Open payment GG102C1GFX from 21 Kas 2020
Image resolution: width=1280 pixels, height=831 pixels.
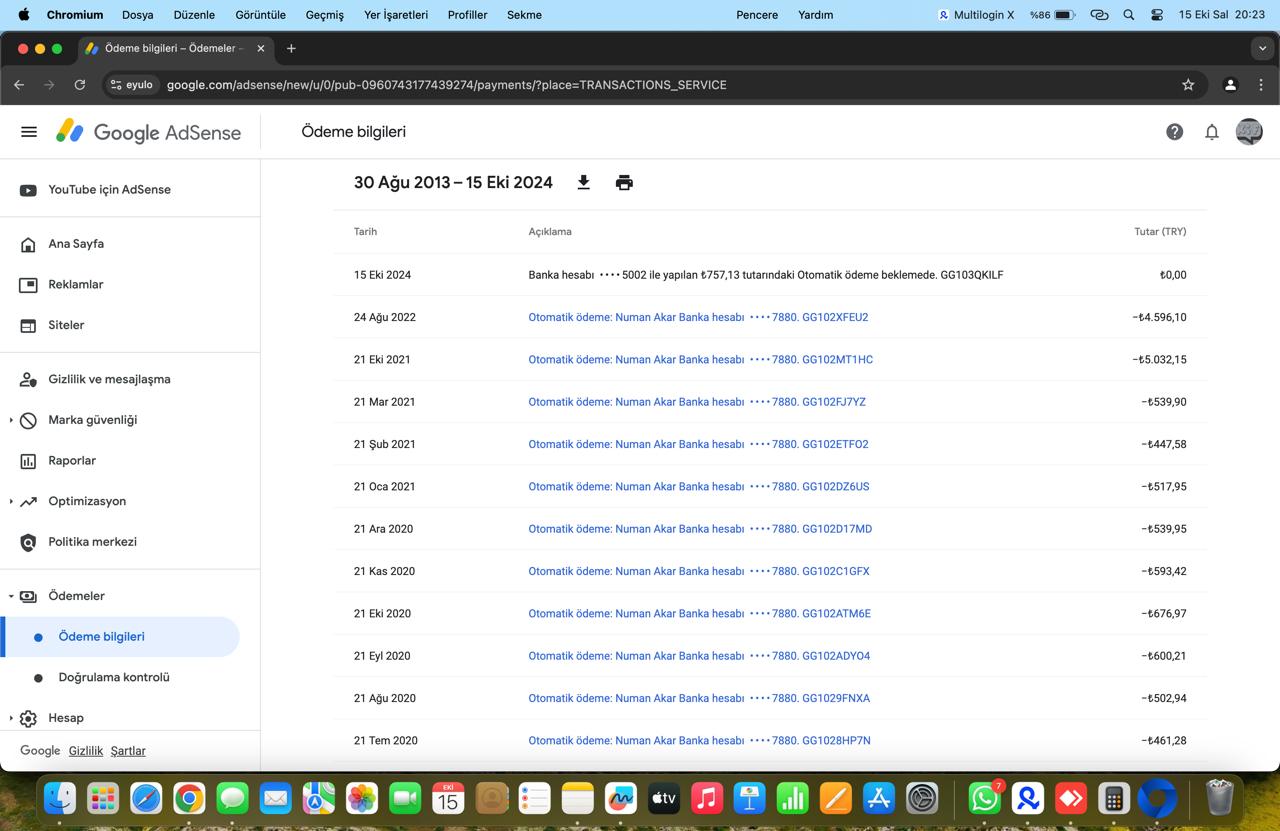coord(699,571)
